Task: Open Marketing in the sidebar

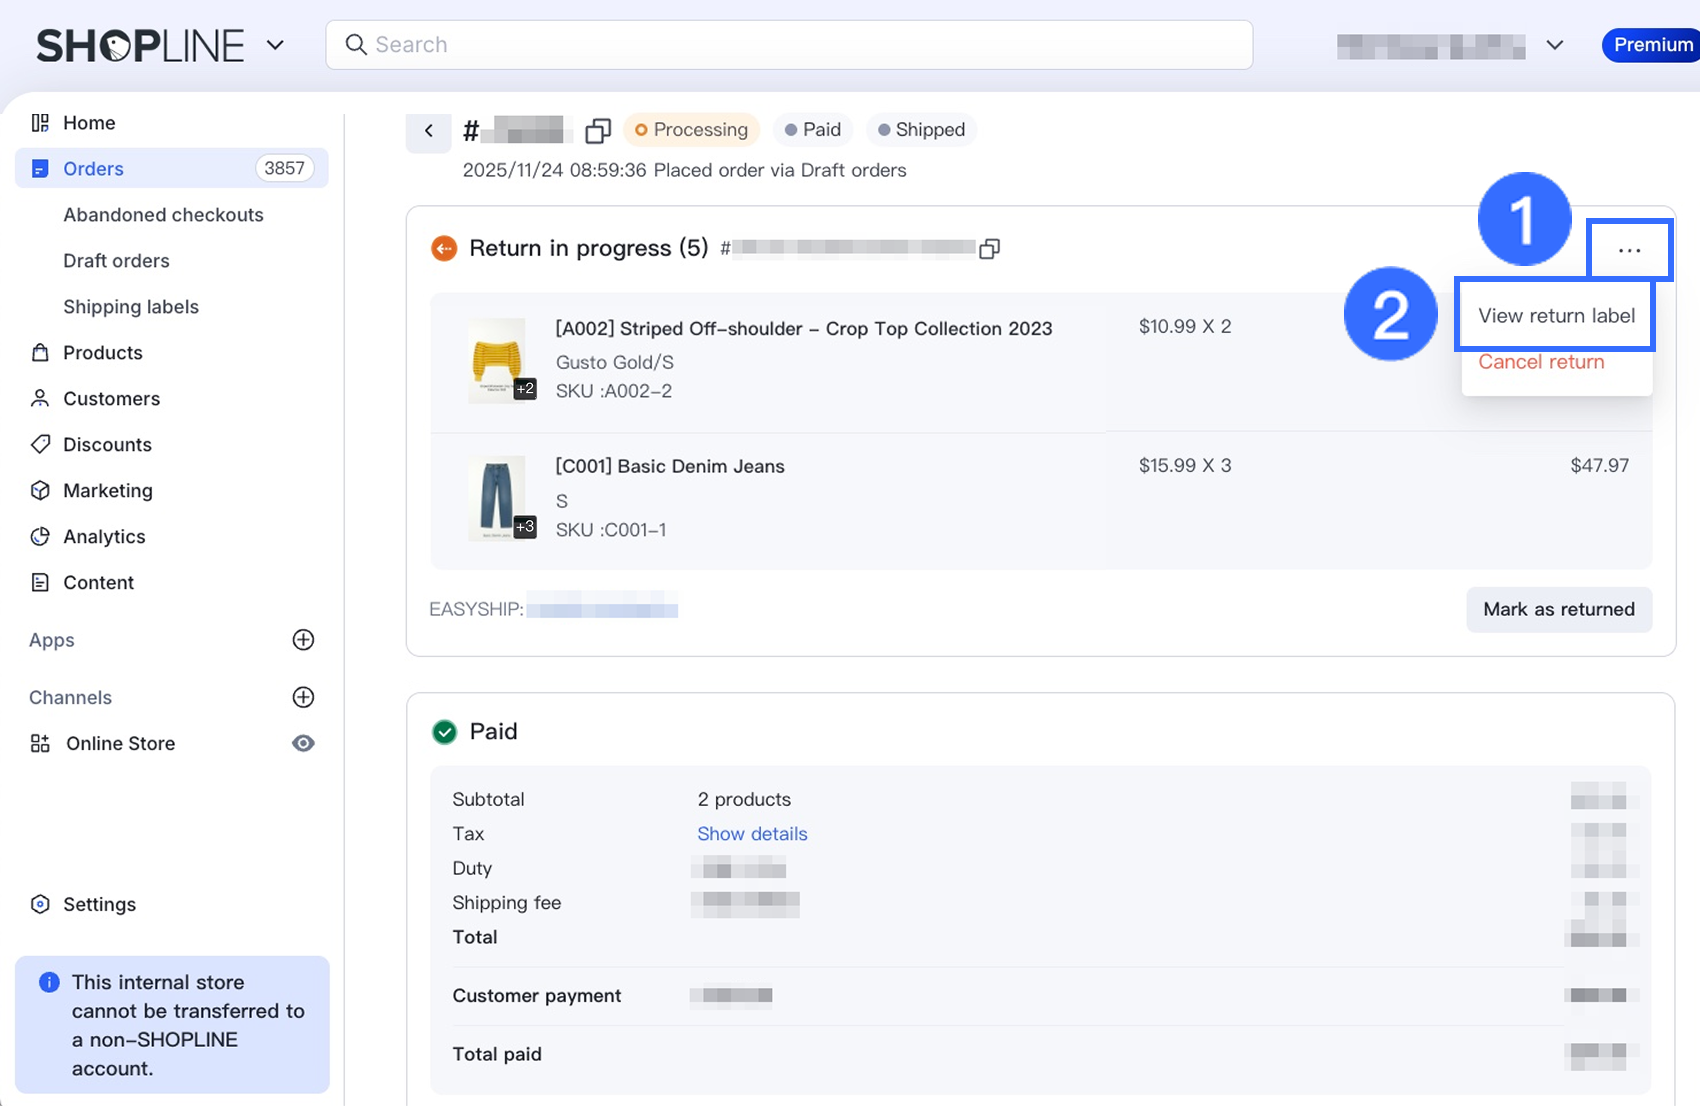Action: (x=107, y=491)
